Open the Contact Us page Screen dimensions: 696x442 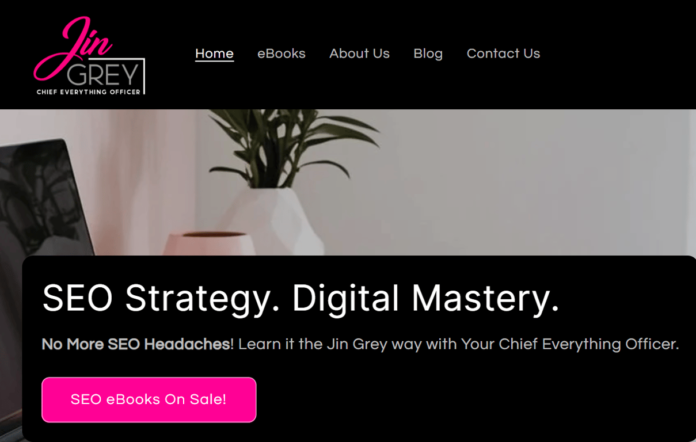(503, 54)
